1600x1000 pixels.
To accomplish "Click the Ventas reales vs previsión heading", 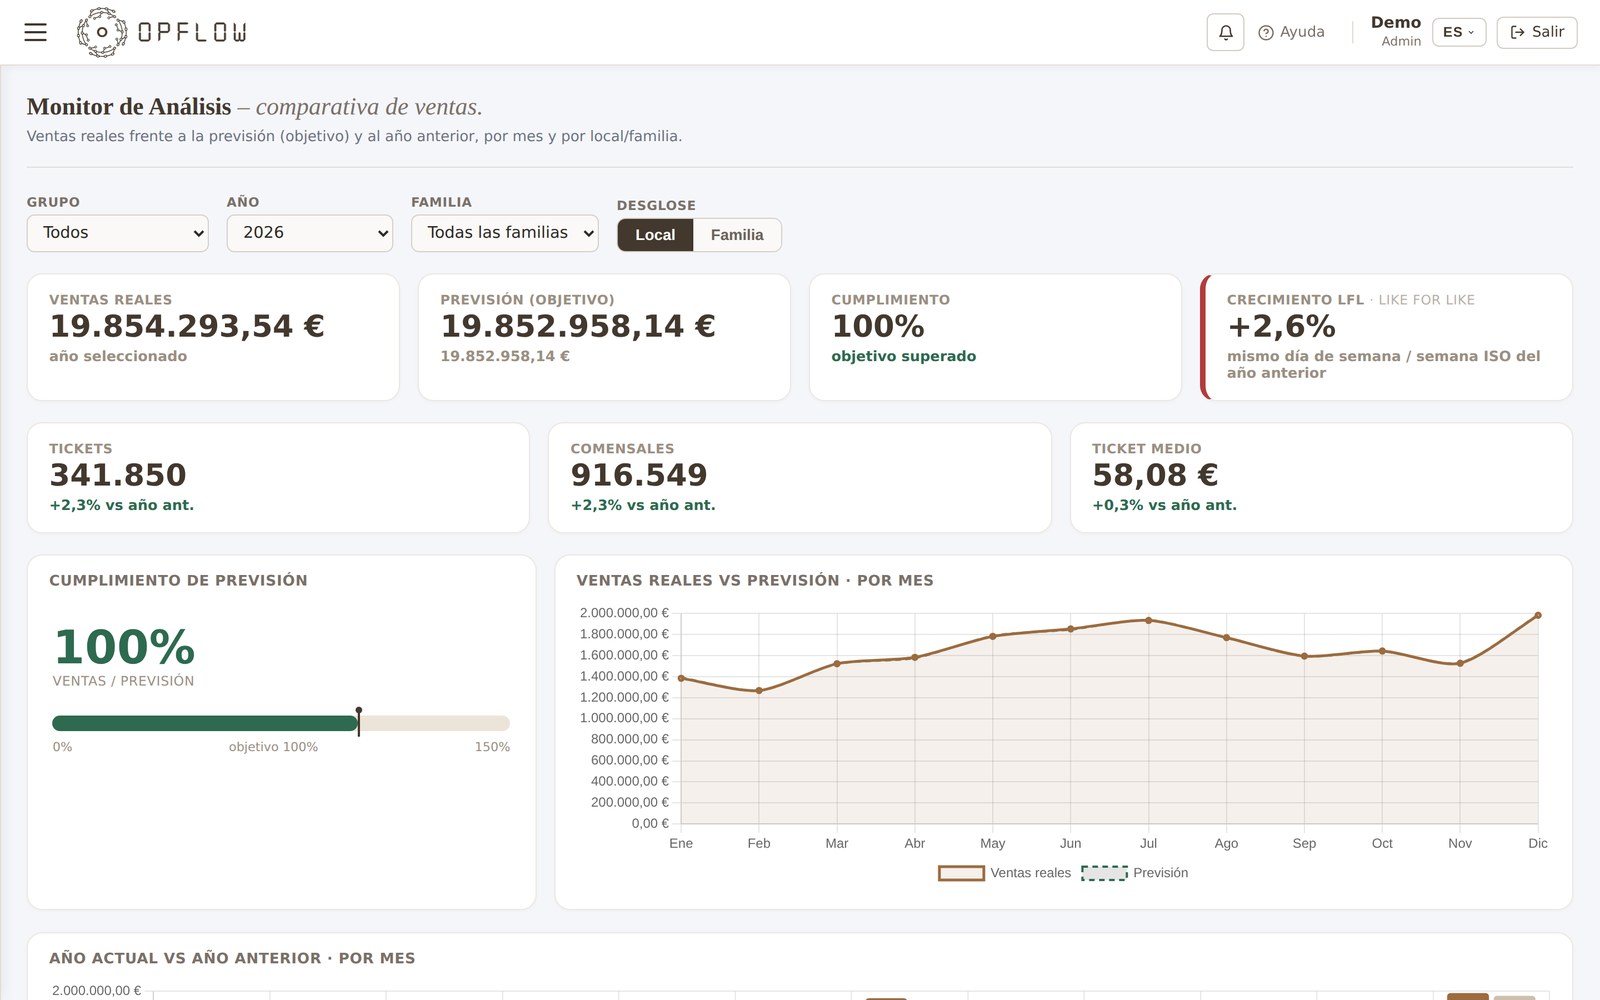I will point(755,580).
